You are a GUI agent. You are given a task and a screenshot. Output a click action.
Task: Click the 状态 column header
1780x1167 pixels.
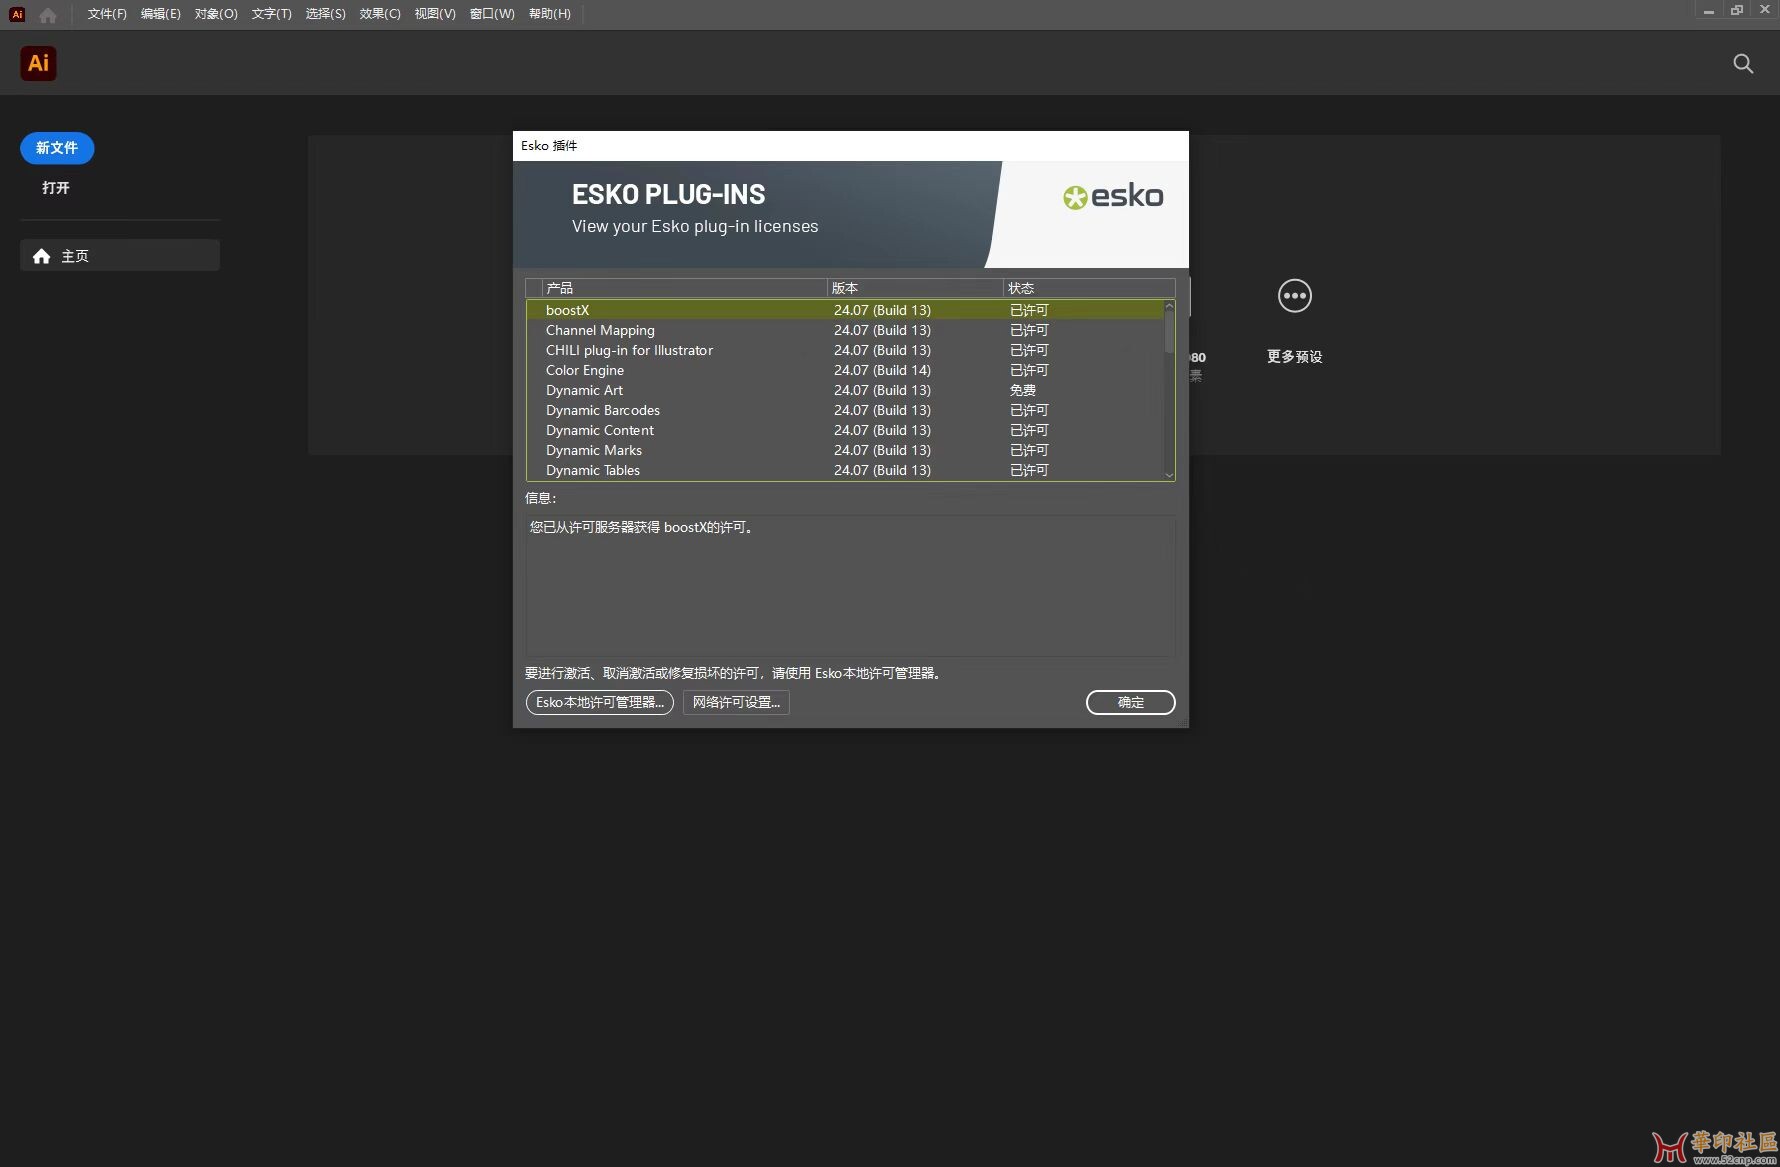click(x=1089, y=288)
